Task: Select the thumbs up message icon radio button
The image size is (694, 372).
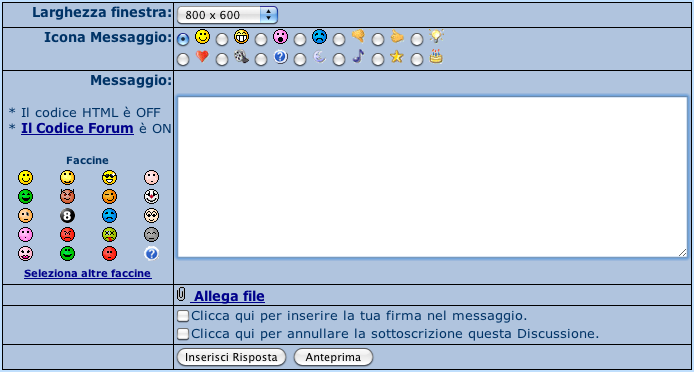Action: [x=378, y=39]
